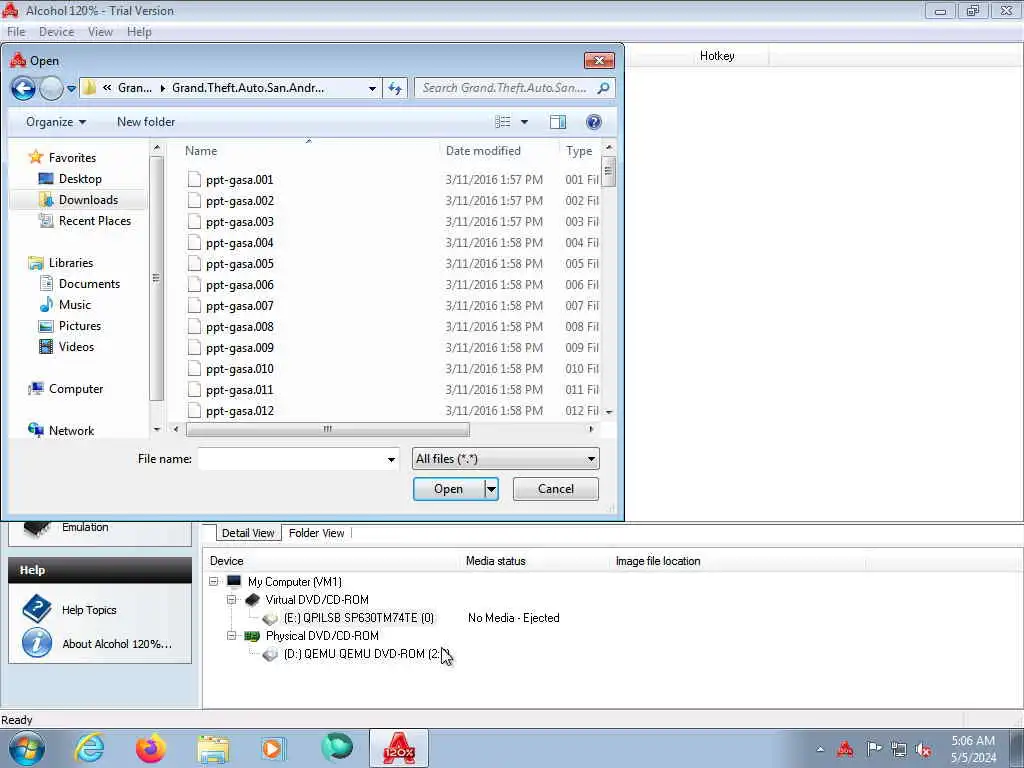
Task: Open the View menu
Action: [100, 32]
